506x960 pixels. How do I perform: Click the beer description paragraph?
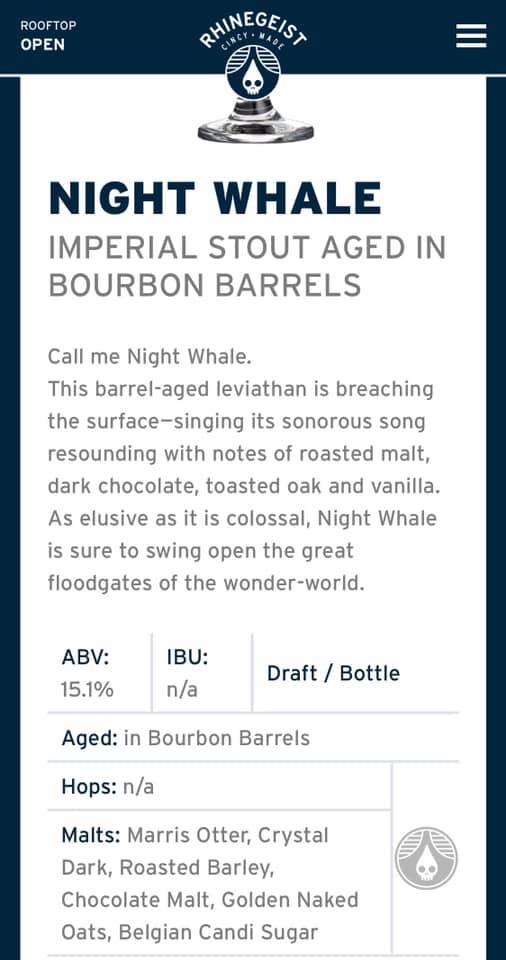pos(243,470)
